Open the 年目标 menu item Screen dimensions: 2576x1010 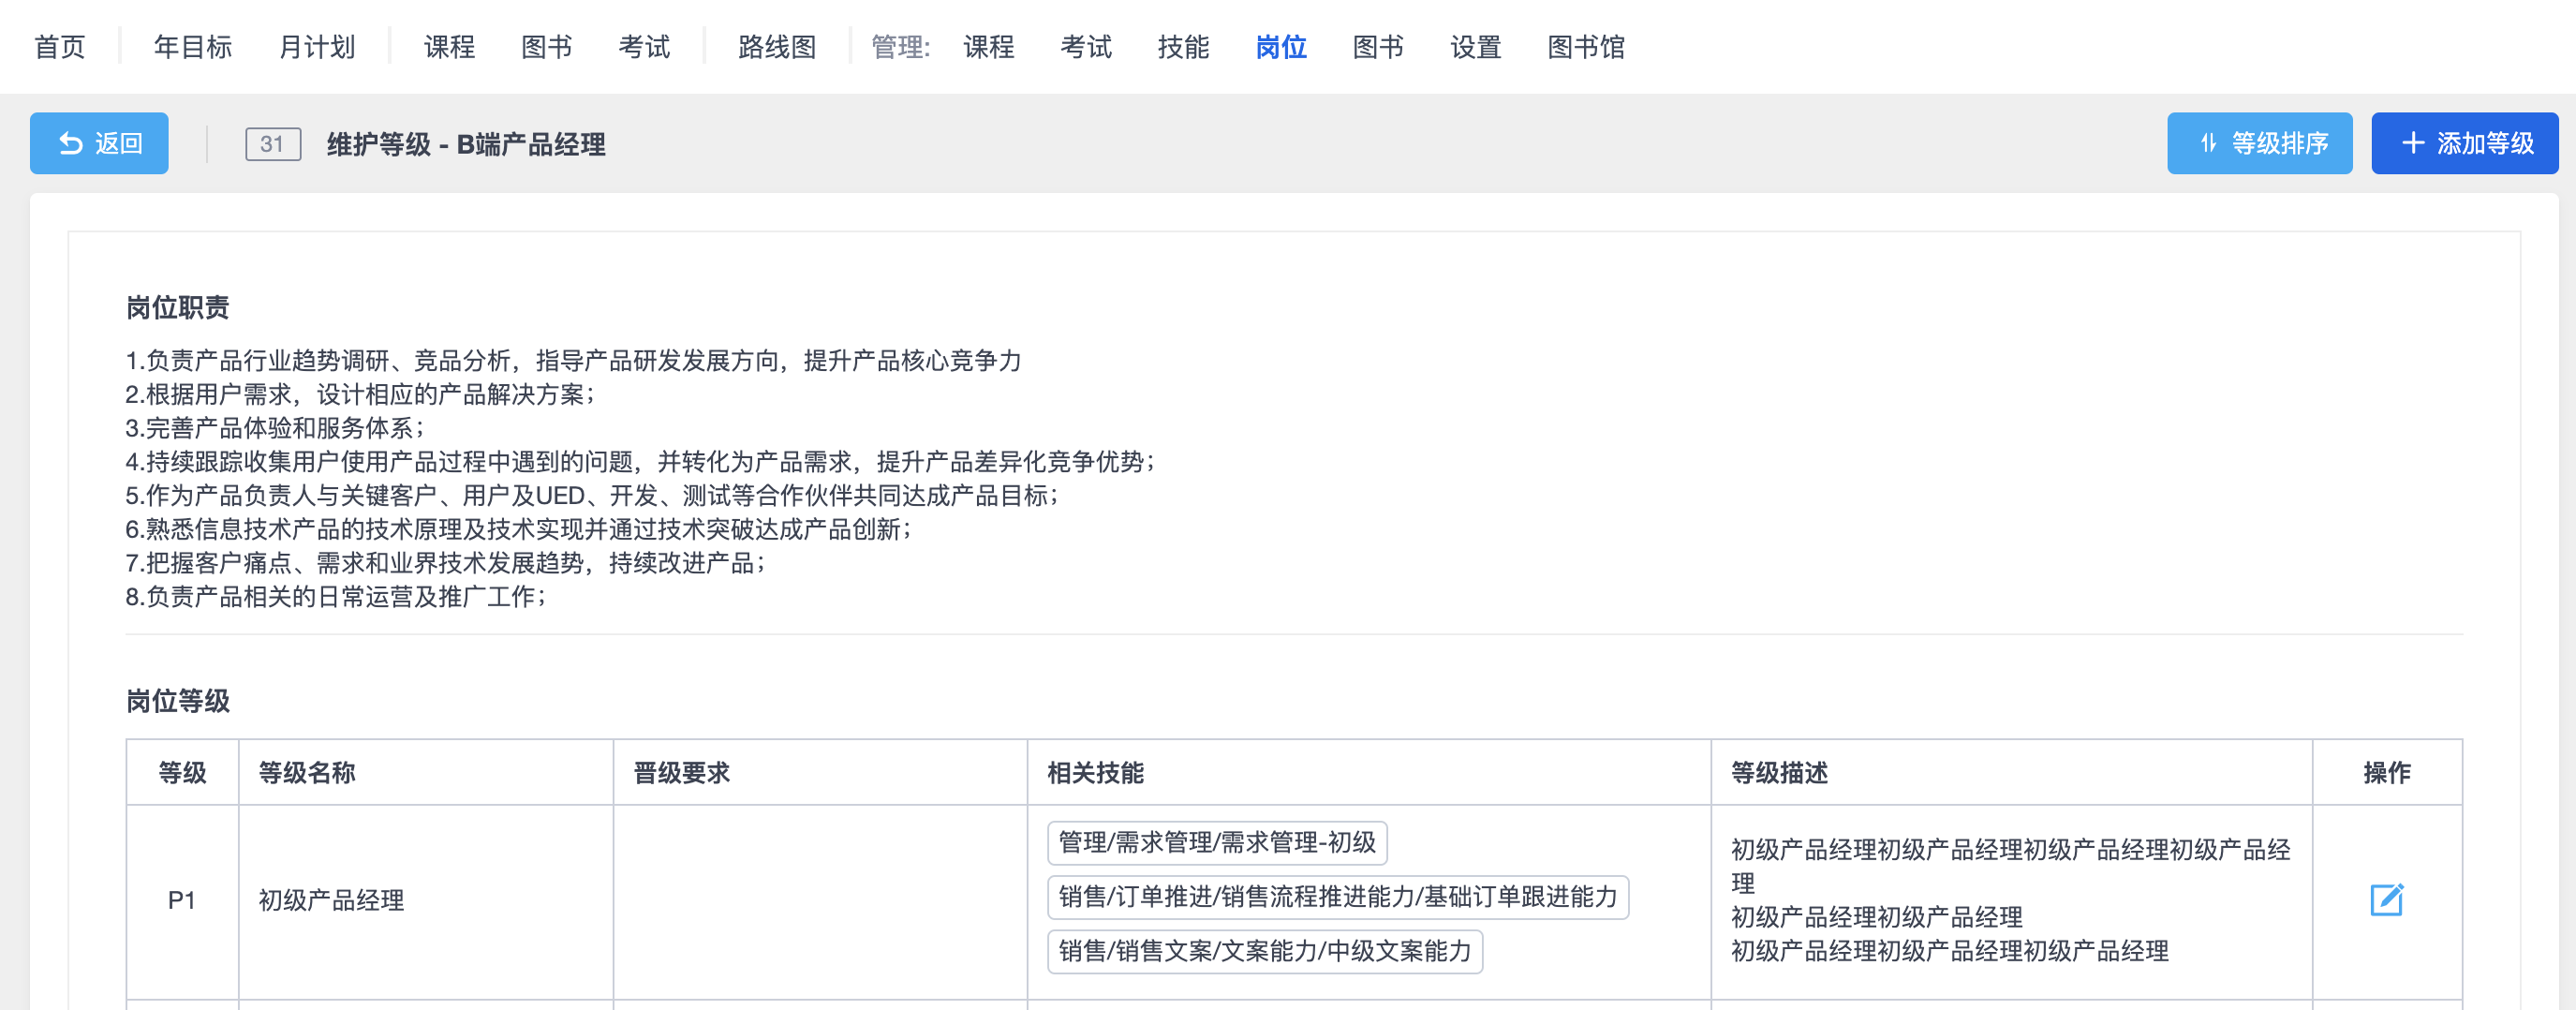coord(193,47)
